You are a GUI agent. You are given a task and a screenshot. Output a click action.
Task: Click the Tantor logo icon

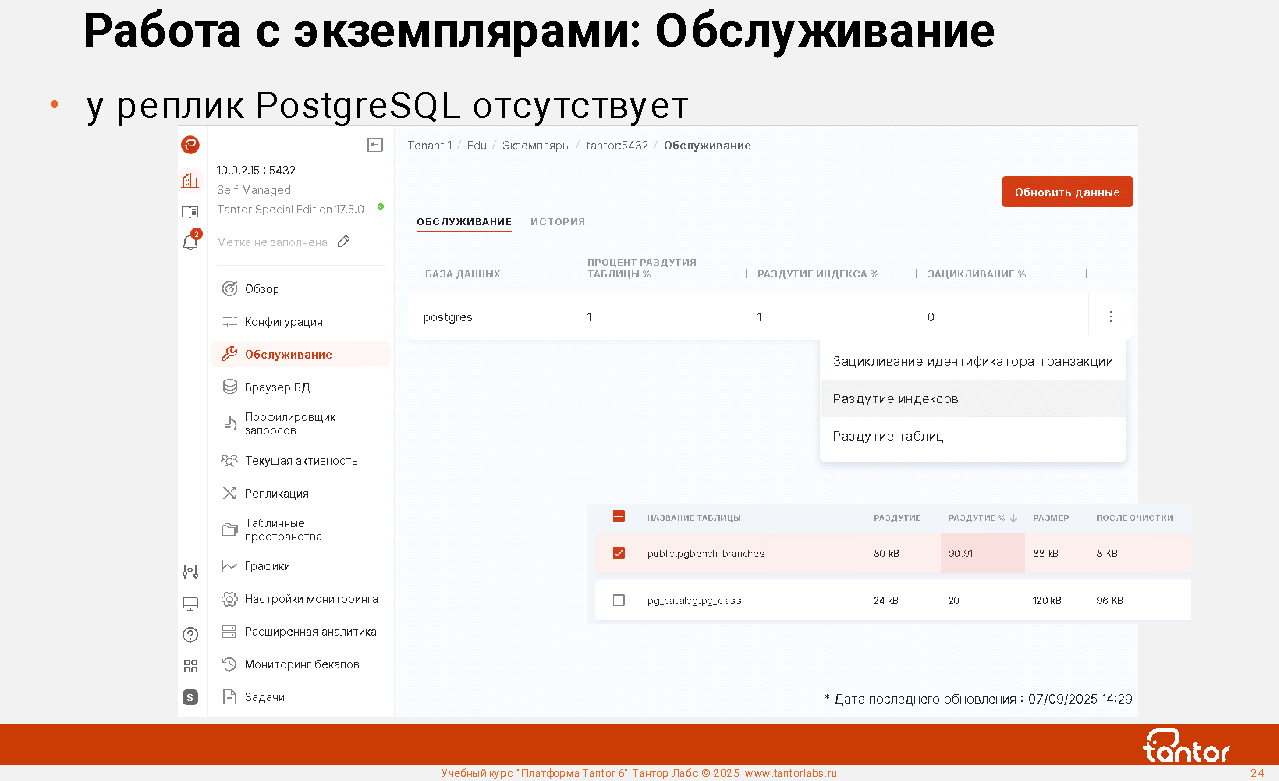190,146
